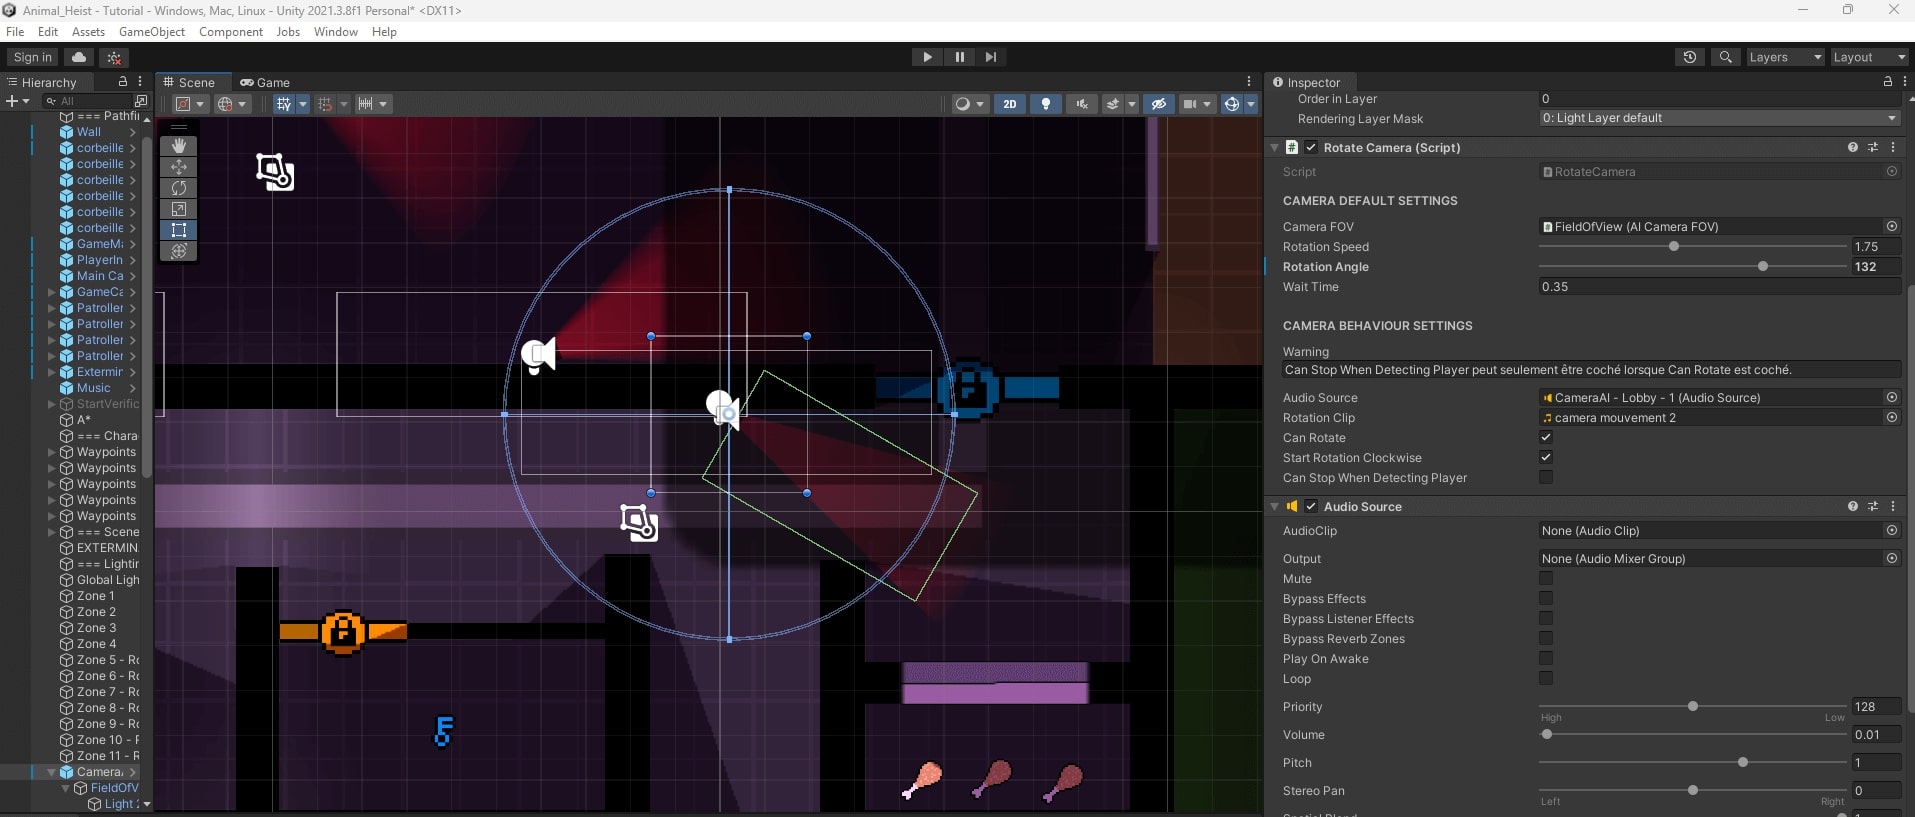This screenshot has height=817, width=1915.
Task: Open the Rendering Layer Mask dropdown
Action: click(1718, 118)
